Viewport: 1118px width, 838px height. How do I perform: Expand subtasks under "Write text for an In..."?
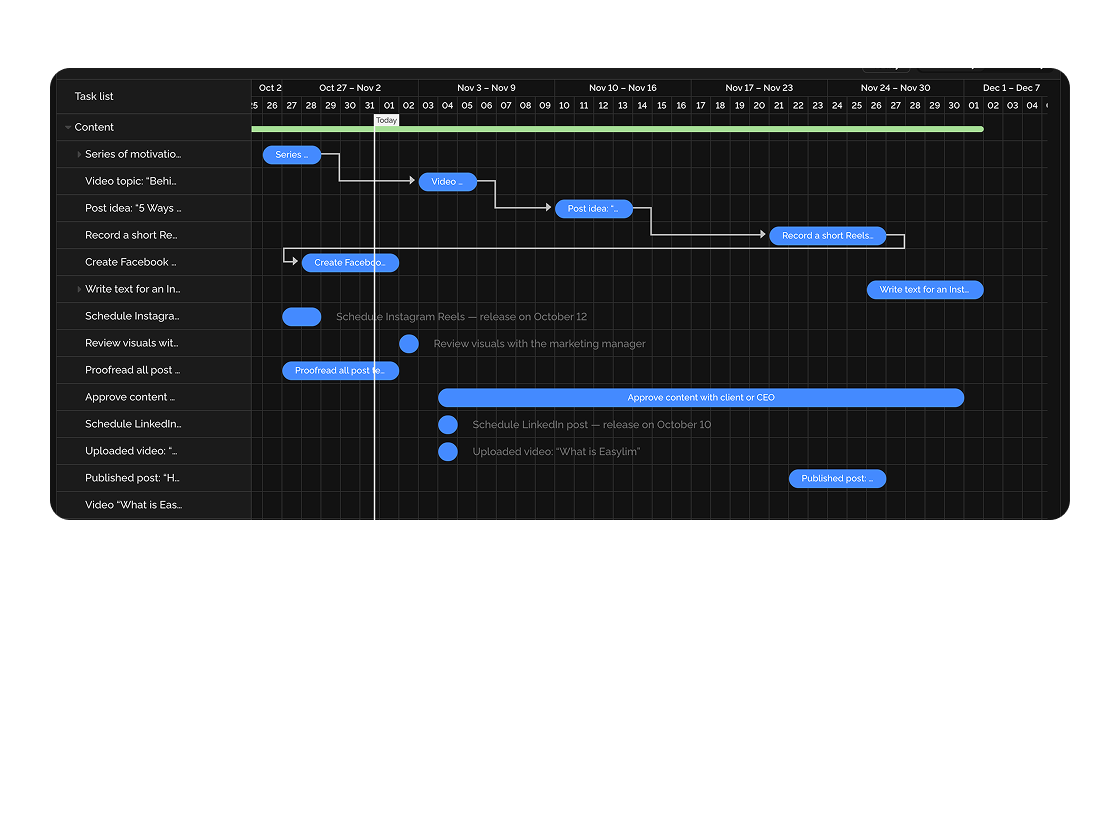point(79,289)
